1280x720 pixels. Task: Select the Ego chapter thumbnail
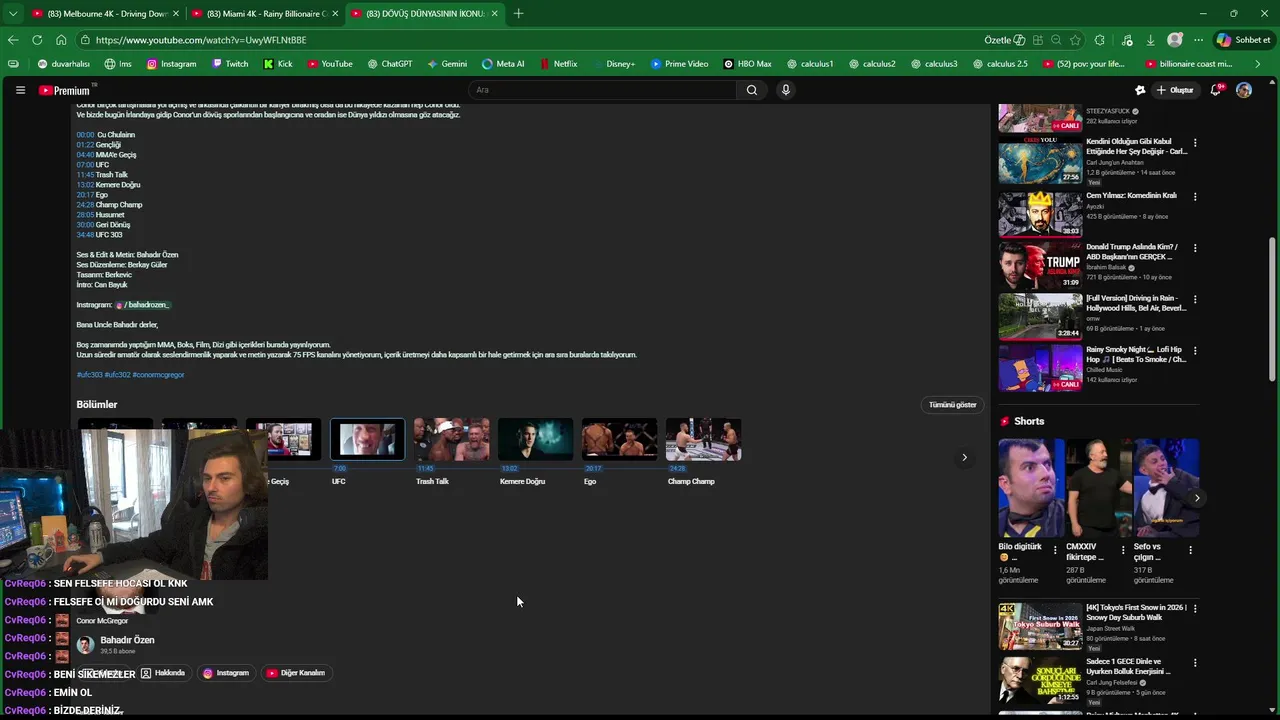click(619, 440)
